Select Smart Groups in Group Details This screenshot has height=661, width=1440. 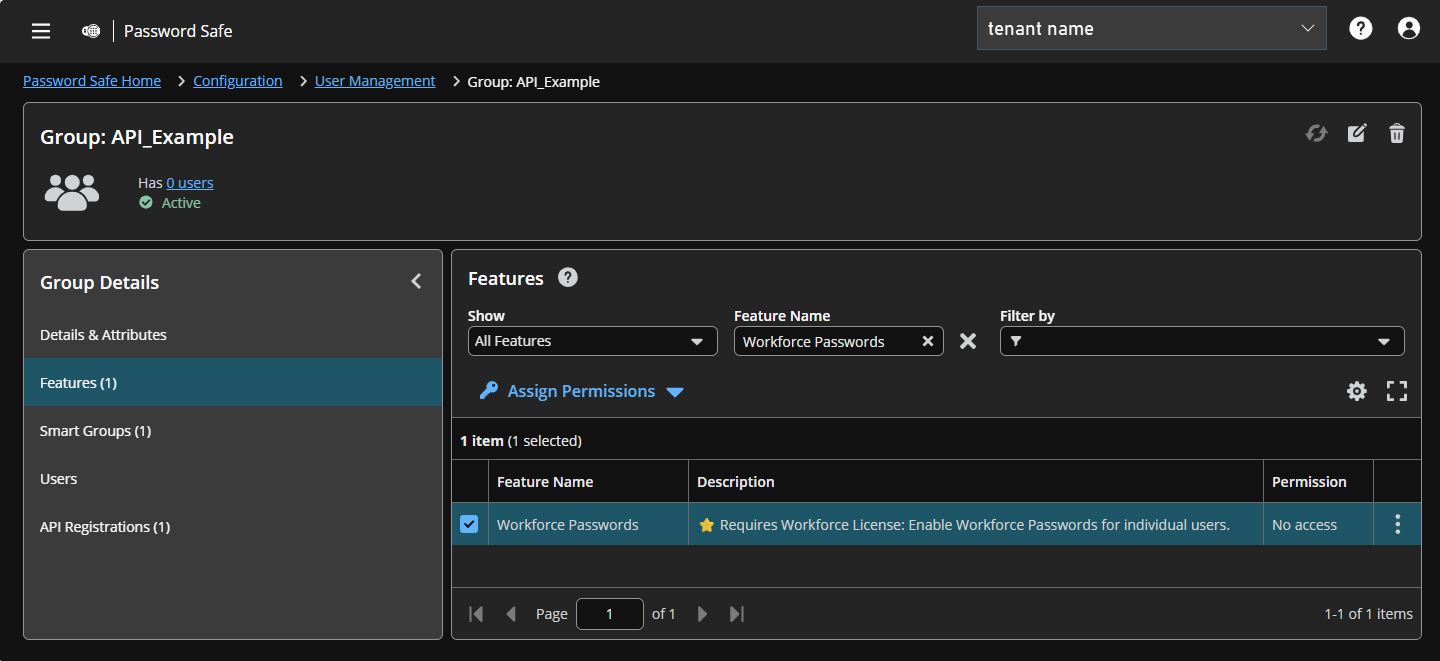click(x=95, y=430)
